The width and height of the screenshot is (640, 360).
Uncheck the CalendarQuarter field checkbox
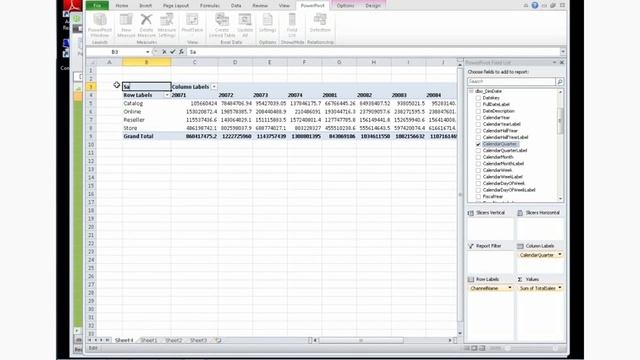(478, 144)
